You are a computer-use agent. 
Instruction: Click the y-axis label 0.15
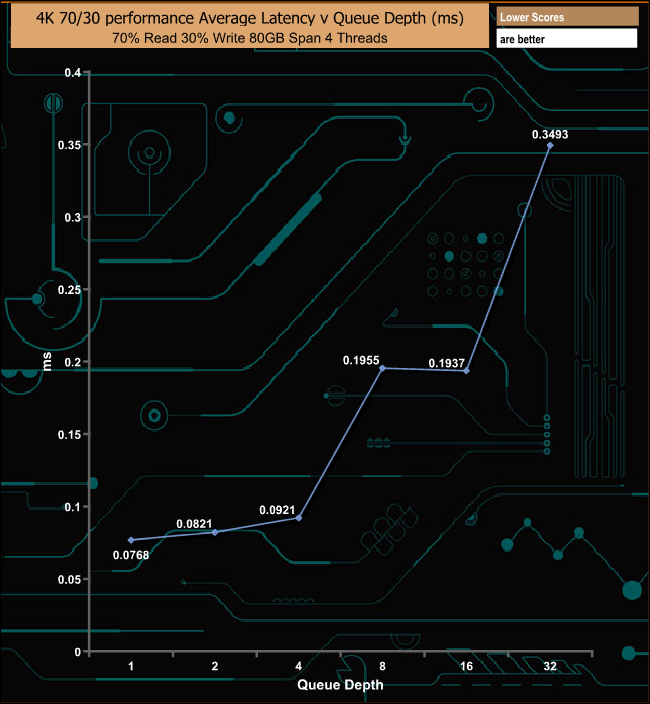click(x=69, y=435)
